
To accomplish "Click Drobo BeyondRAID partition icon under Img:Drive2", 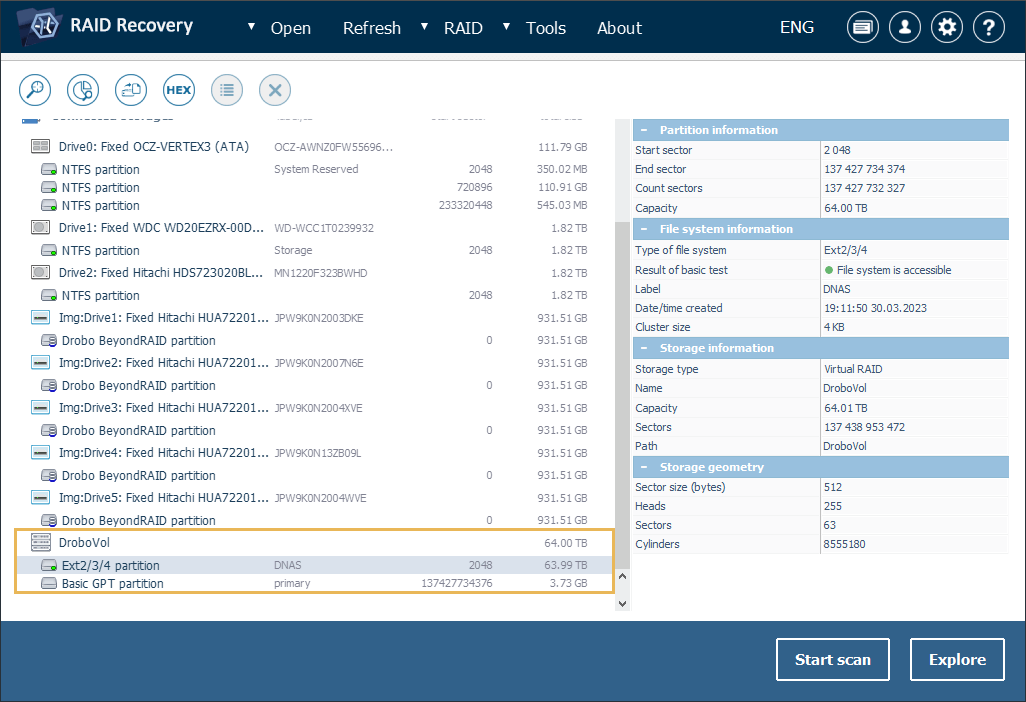I will point(49,386).
